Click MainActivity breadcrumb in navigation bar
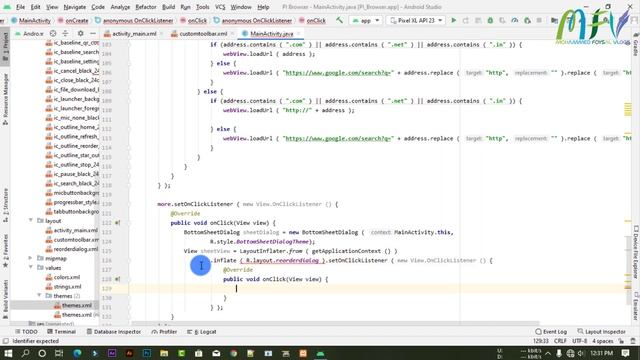The width and height of the screenshot is (640, 360). pyautogui.click(x=31, y=20)
